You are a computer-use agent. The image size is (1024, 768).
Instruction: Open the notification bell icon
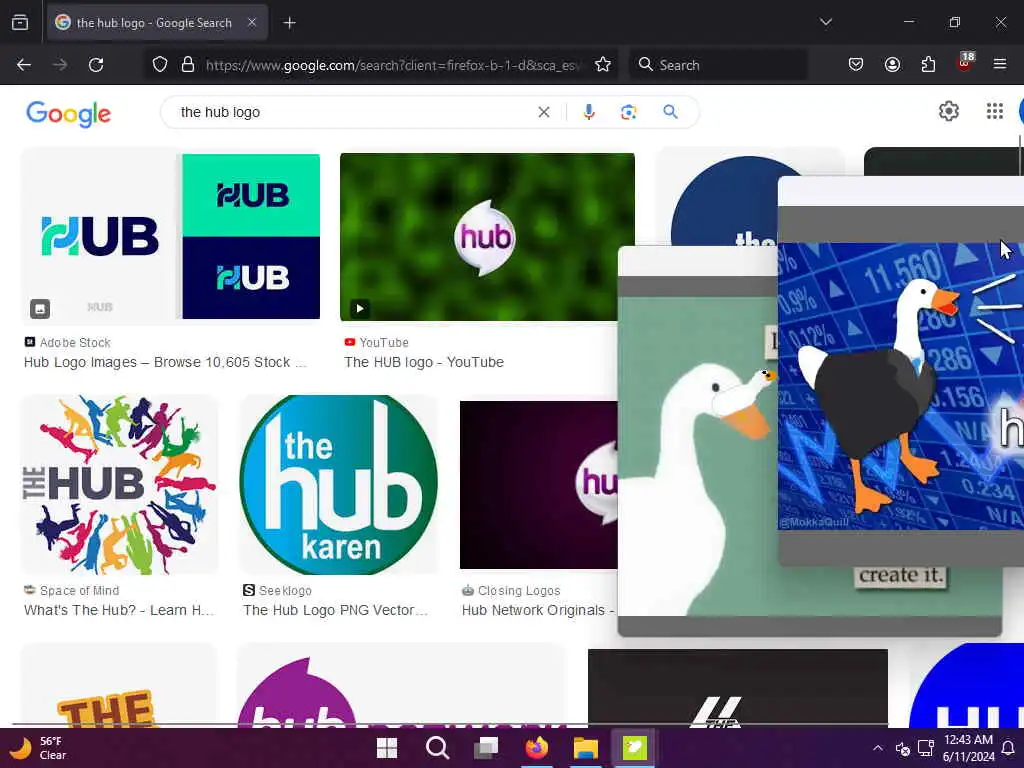tap(1008, 748)
